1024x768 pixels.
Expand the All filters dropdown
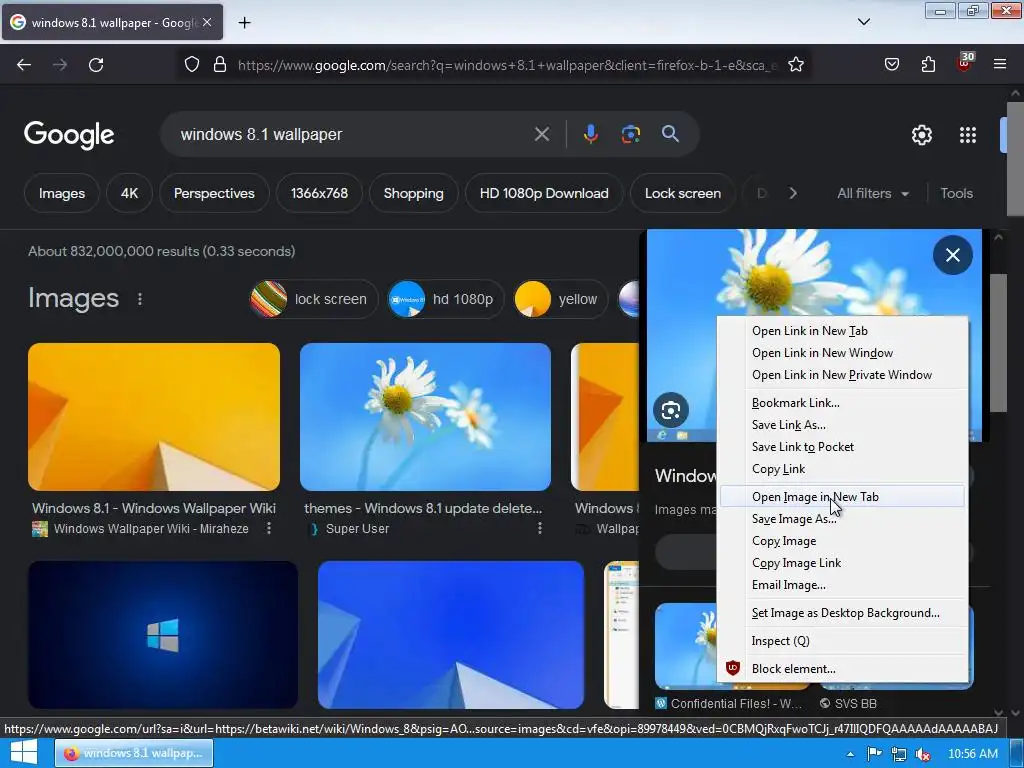[x=872, y=193]
